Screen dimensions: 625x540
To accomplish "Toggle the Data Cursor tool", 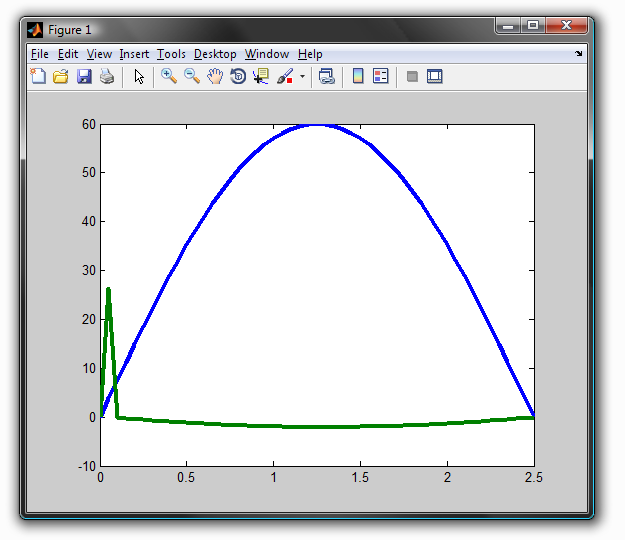I will tap(261, 76).
